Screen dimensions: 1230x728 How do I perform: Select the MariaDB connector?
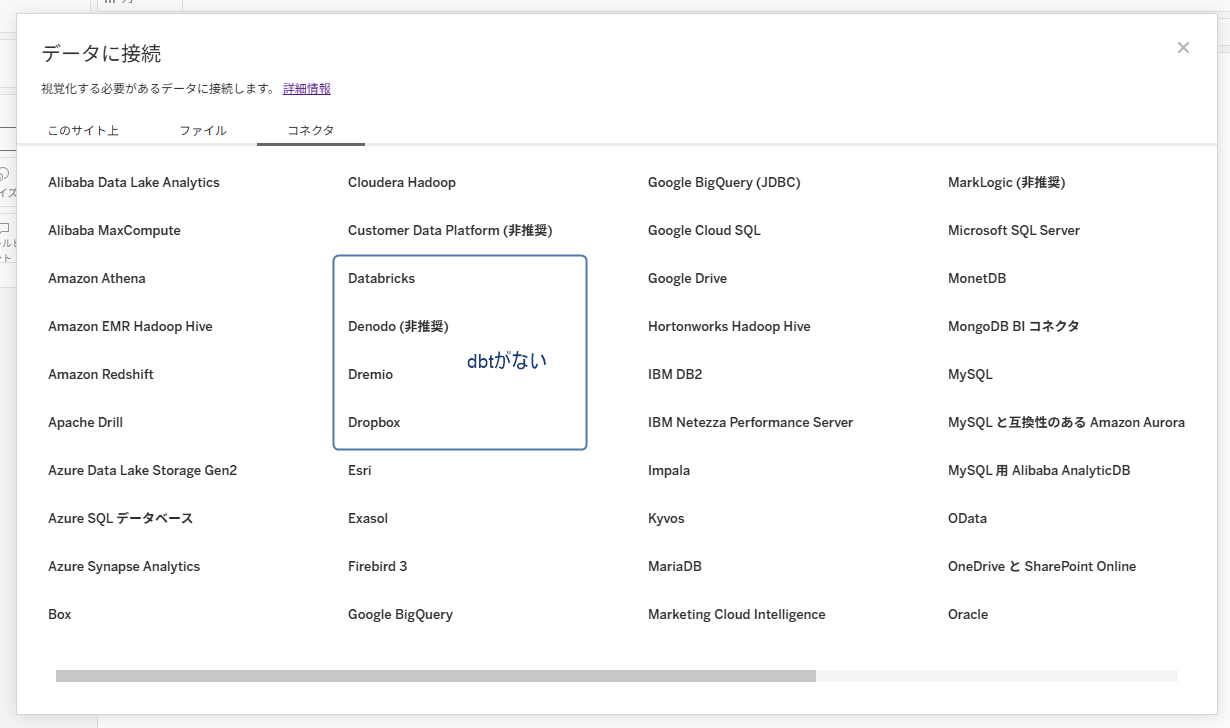(x=675, y=567)
